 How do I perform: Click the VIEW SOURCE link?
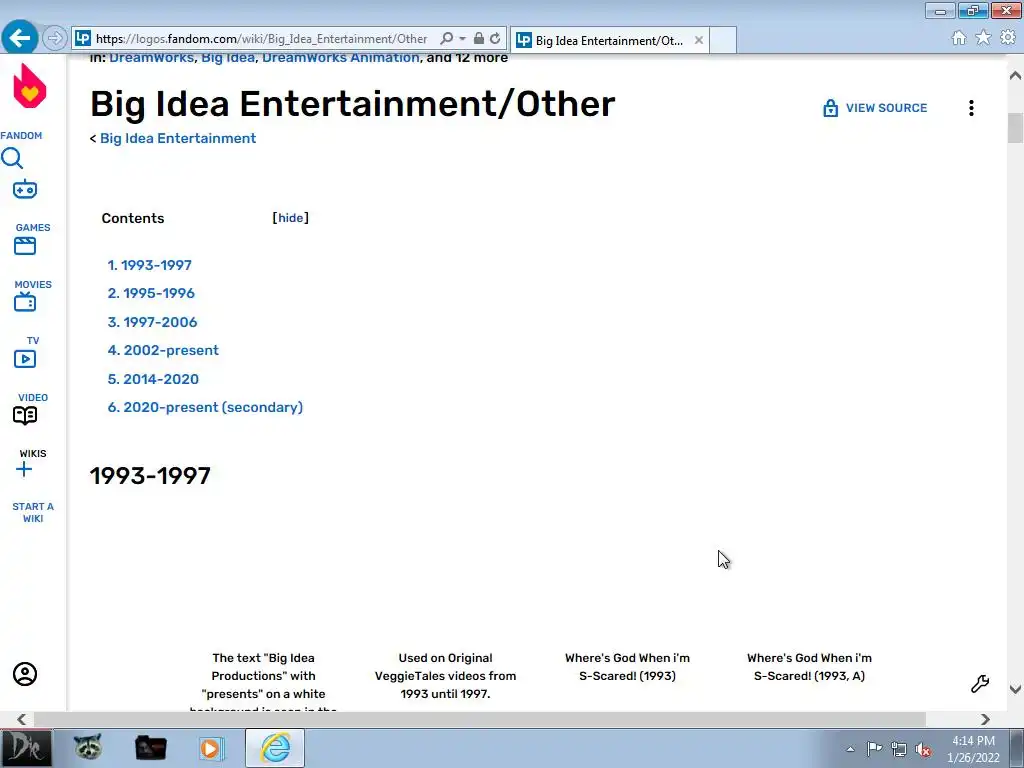[x=886, y=108]
